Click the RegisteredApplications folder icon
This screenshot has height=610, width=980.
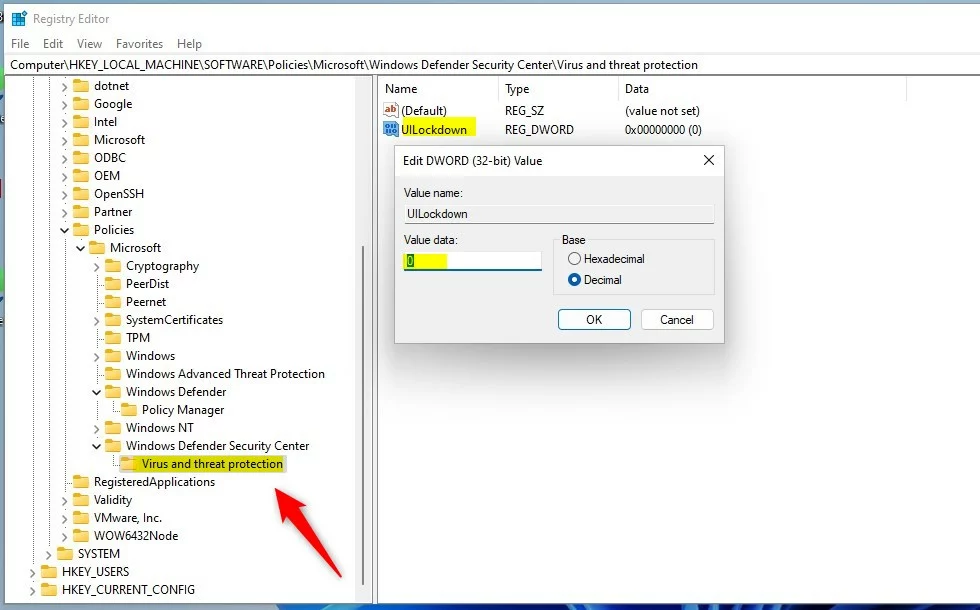pos(81,482)
